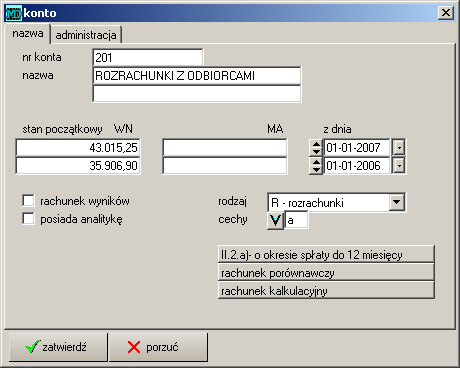The image size is (460, 368).
Task: Click the ND application icon in title bar
Action: click(x=14, y=13)
